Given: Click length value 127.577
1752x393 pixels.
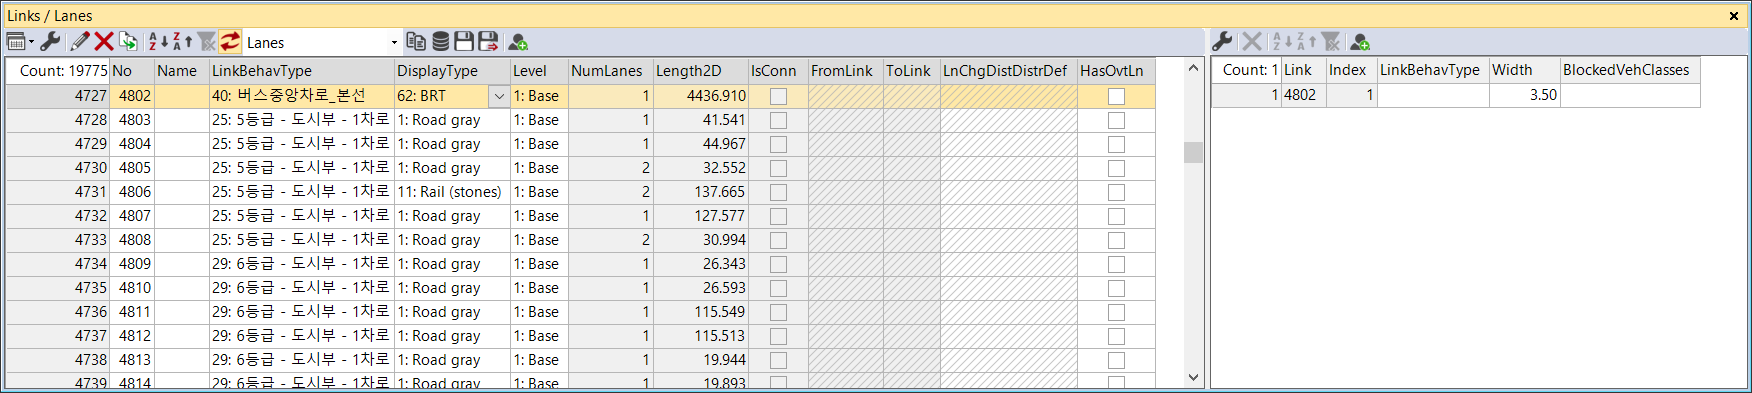Looking at the screenshot, I should (x=700, y=216).
